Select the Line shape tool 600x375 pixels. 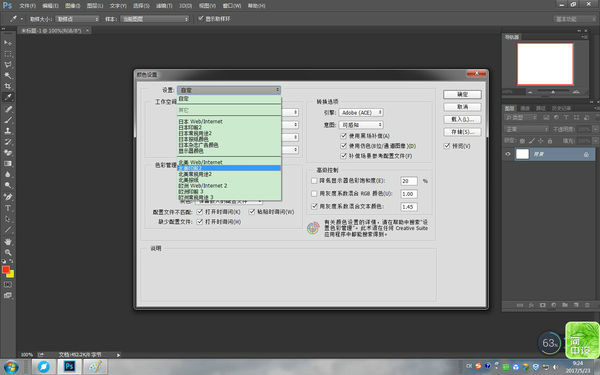pyautogui.click(x=8, y=230)
